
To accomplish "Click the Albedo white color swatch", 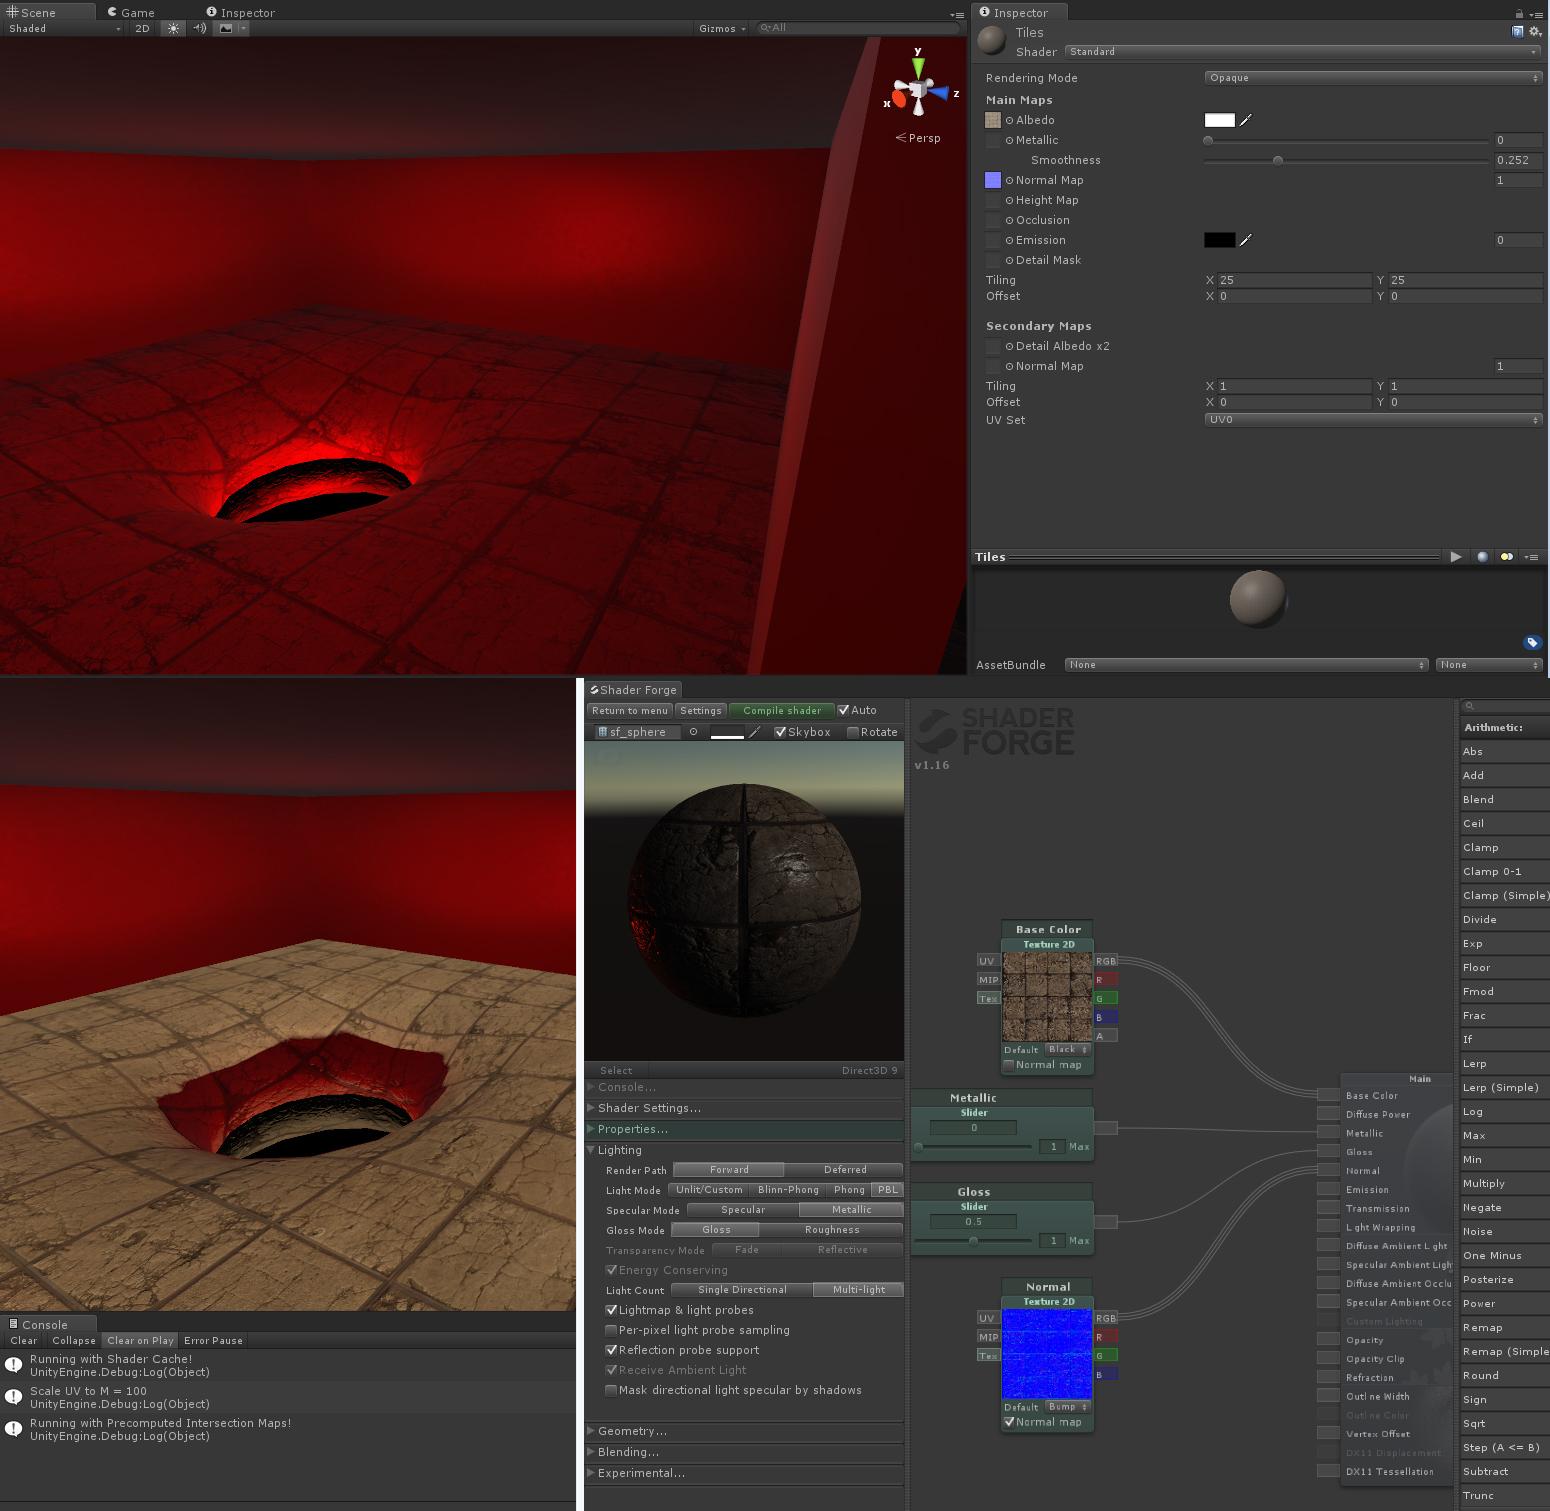I will tap(1219, 120).
